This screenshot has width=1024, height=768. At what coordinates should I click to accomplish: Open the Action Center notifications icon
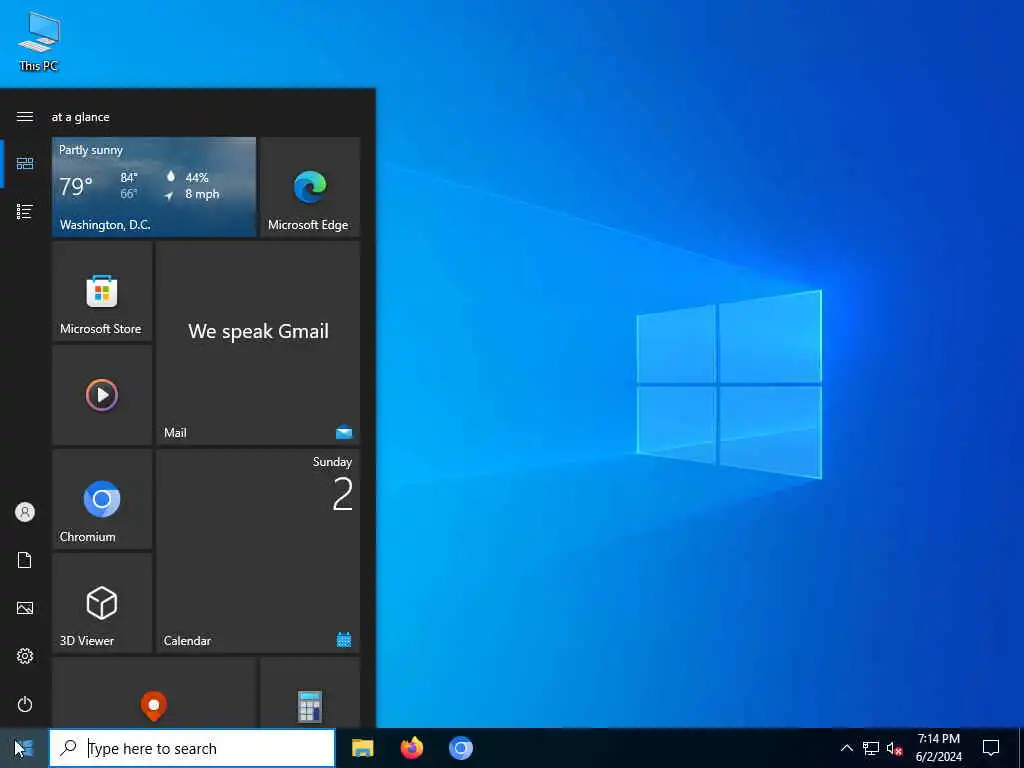[x=991, y=748]
